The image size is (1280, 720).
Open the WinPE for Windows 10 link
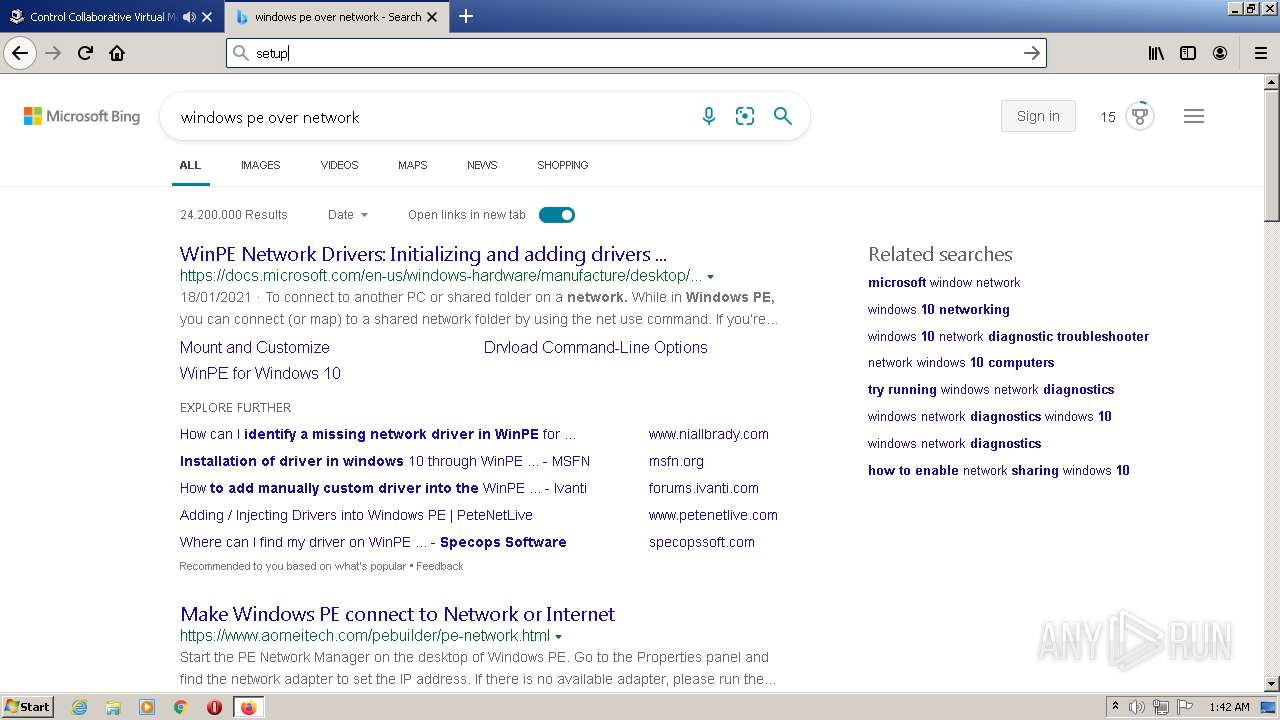[x=260, y=373]
